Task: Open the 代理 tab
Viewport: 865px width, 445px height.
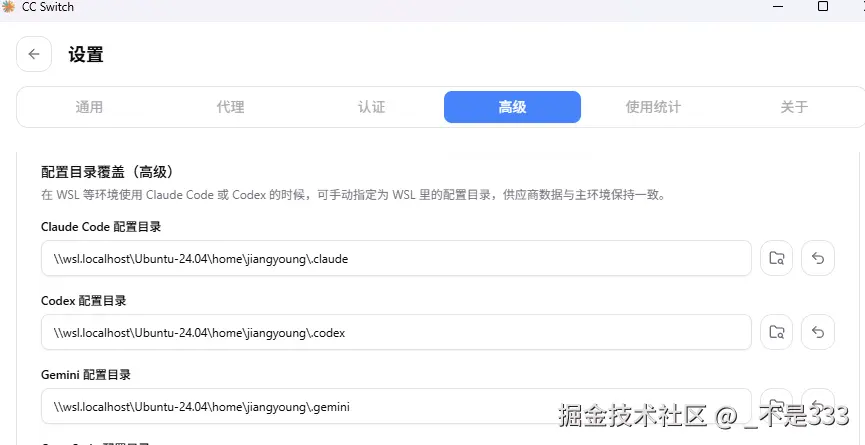Action: click(231, 107)
